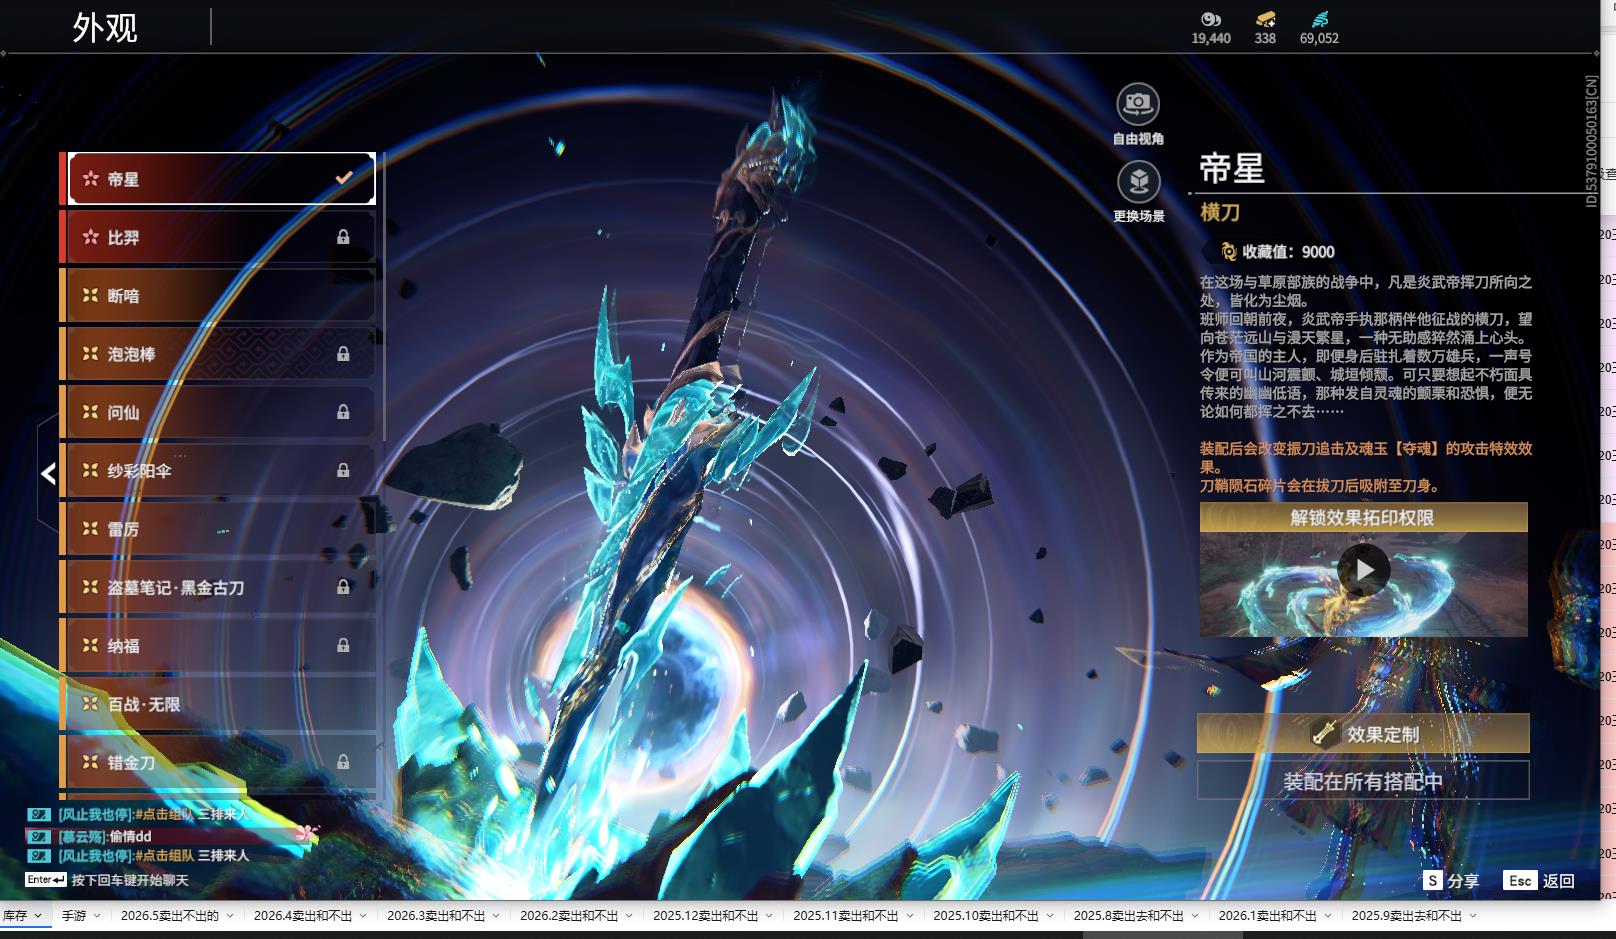Open dropdown arrow on 2026.4卖出和不出 tab
Screen dimensions: 1616x939
pos(362,916)
